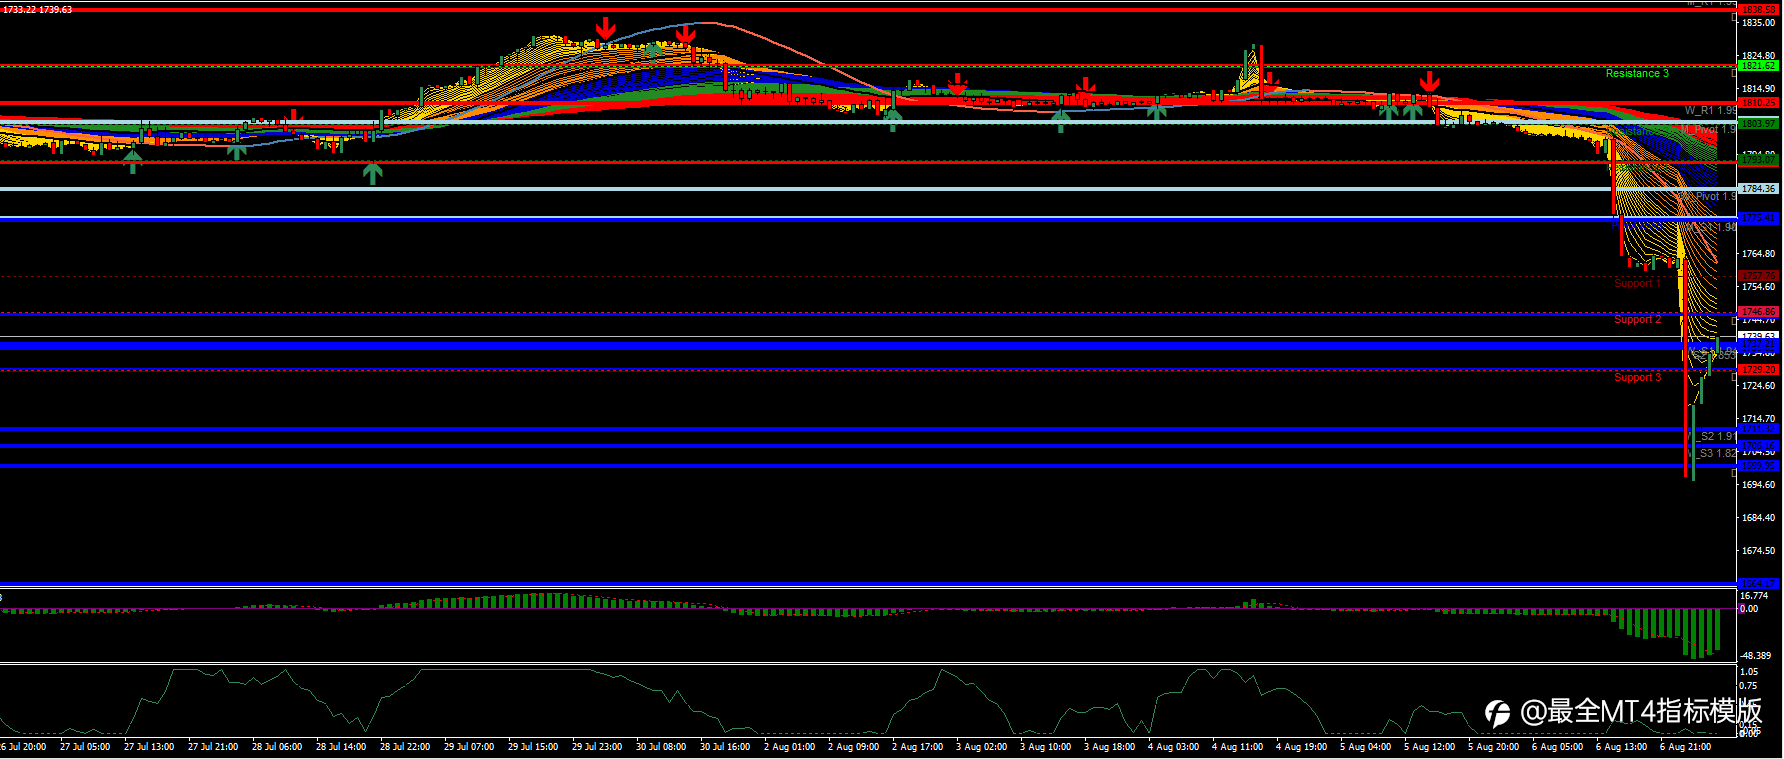Click the 16.774 histogram scale value
The height and width of the screenshot is (759, 1784).
[x=1754, y=596]
